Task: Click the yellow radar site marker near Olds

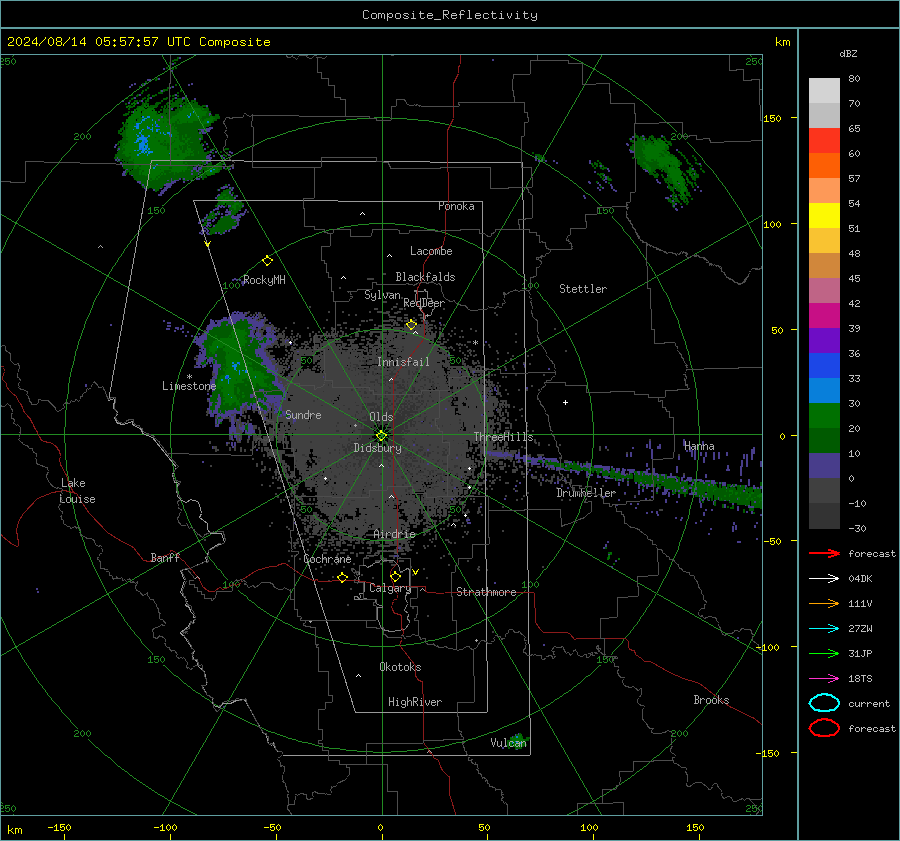Action: [381, 436]
